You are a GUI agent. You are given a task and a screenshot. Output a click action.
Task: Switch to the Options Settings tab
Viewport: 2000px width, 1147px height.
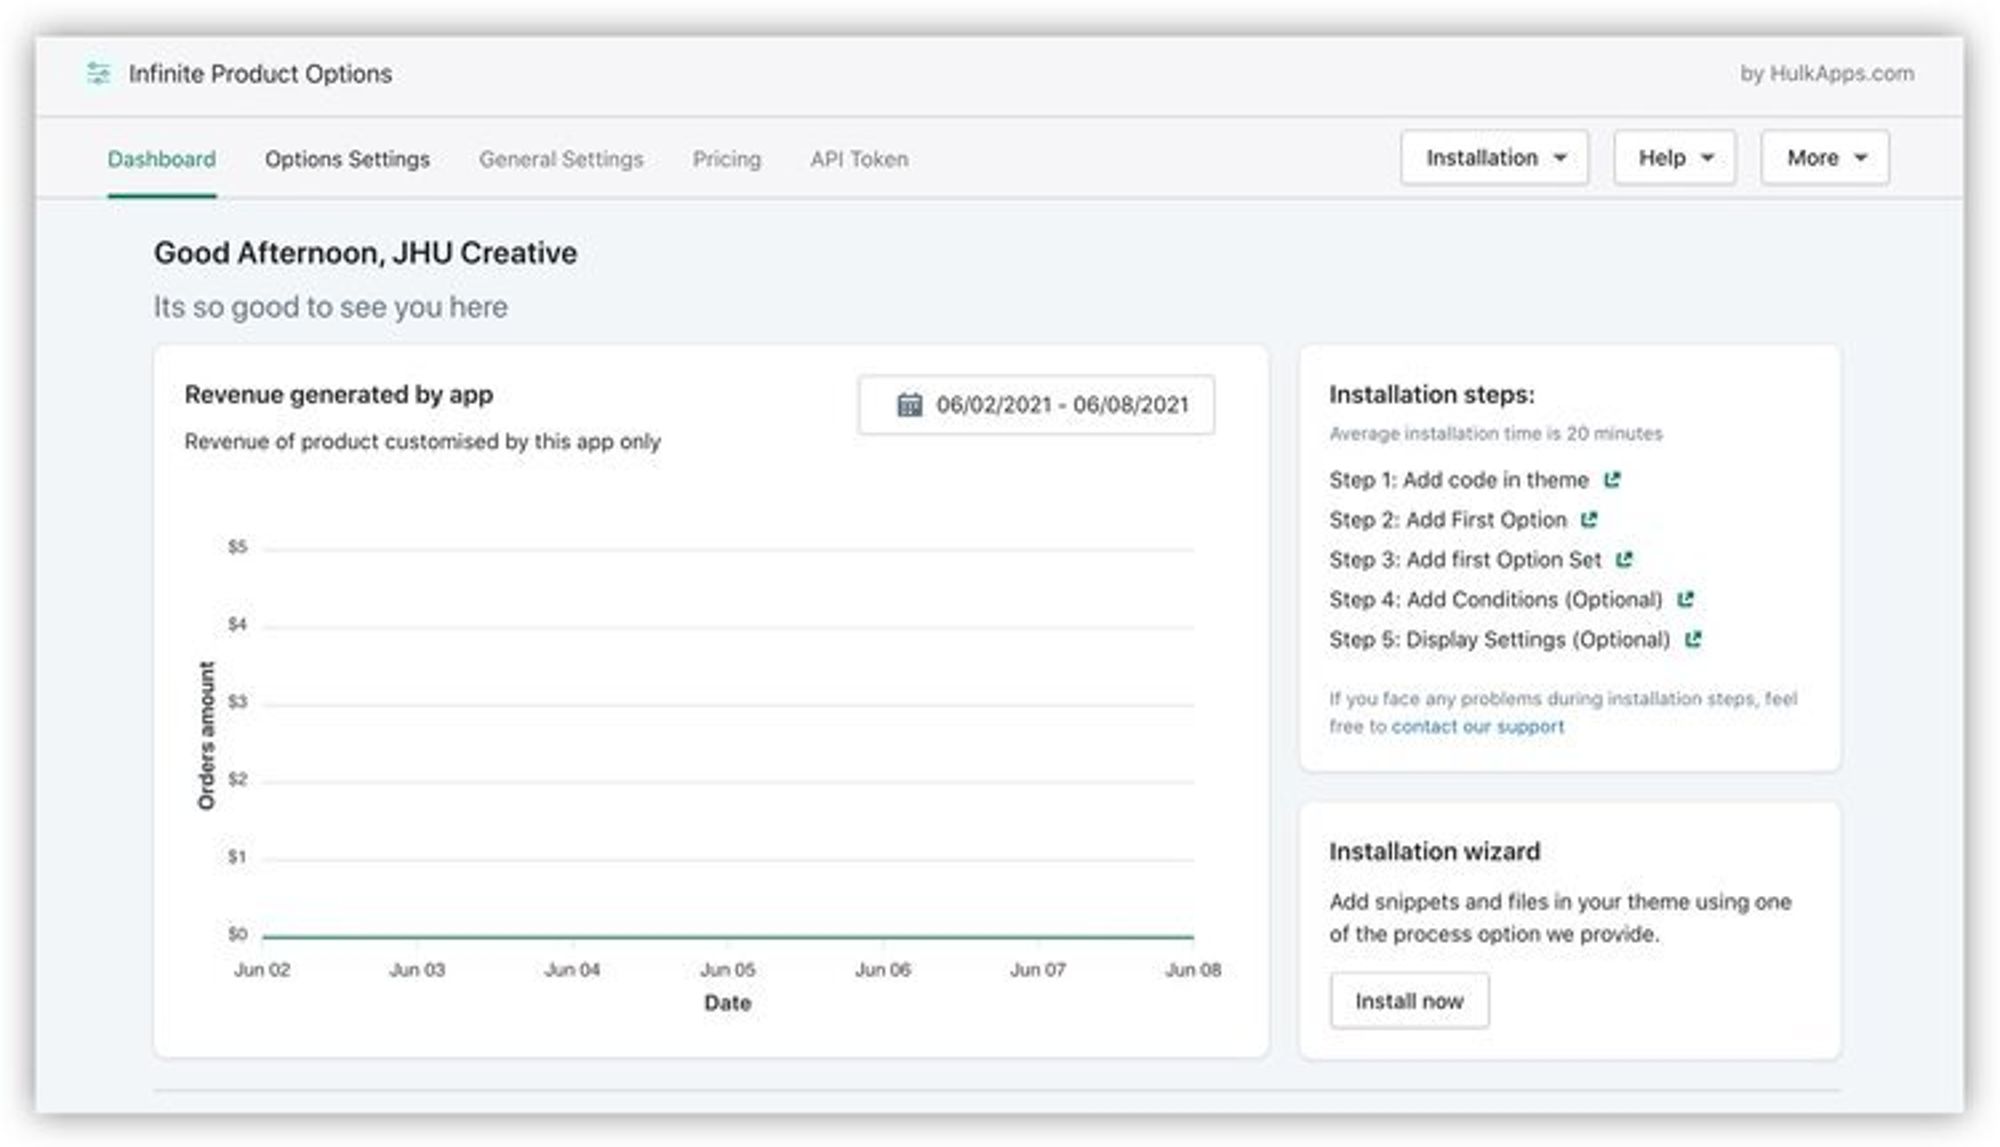point(347,159)
